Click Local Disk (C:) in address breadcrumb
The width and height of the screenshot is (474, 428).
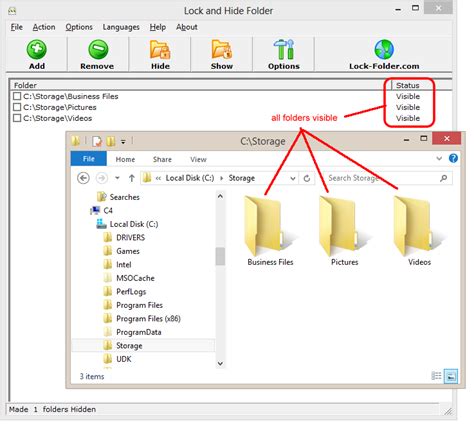[x=190, y=178]
